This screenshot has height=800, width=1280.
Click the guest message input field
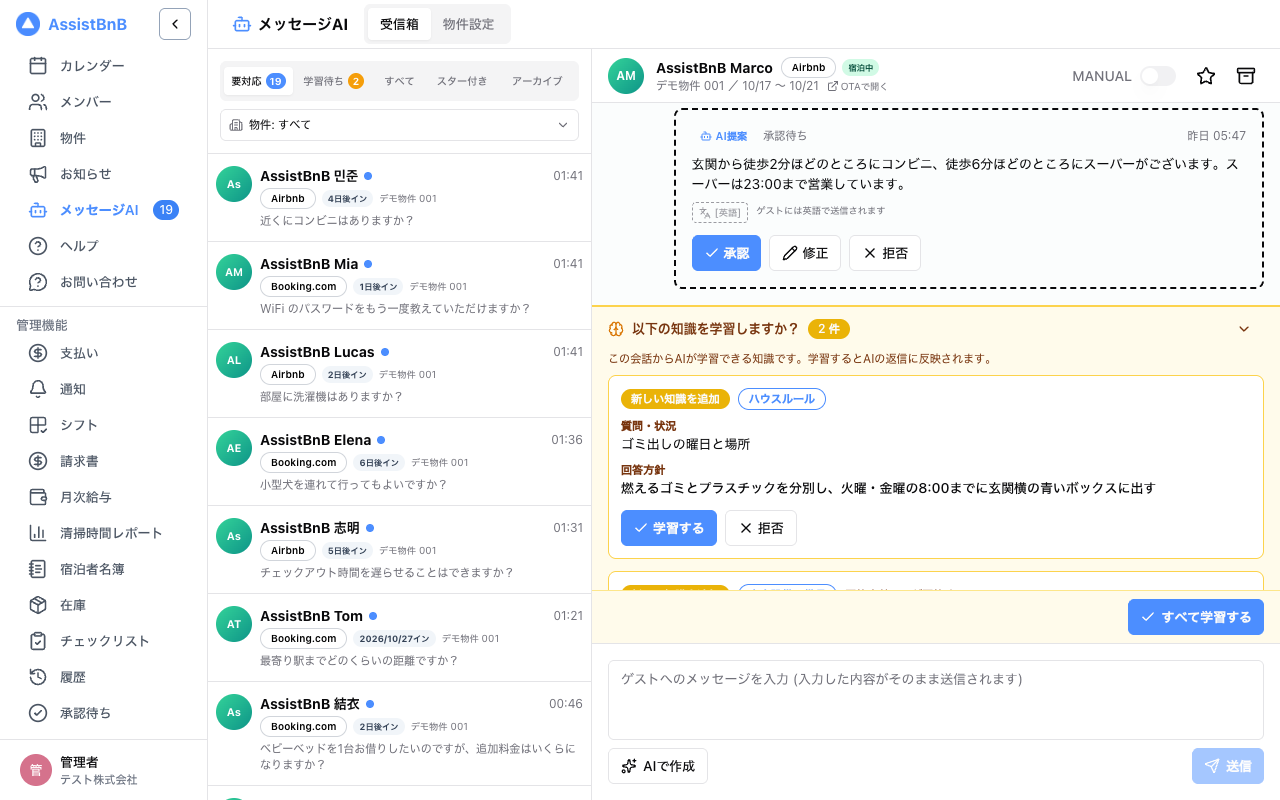tap(936, 700)
